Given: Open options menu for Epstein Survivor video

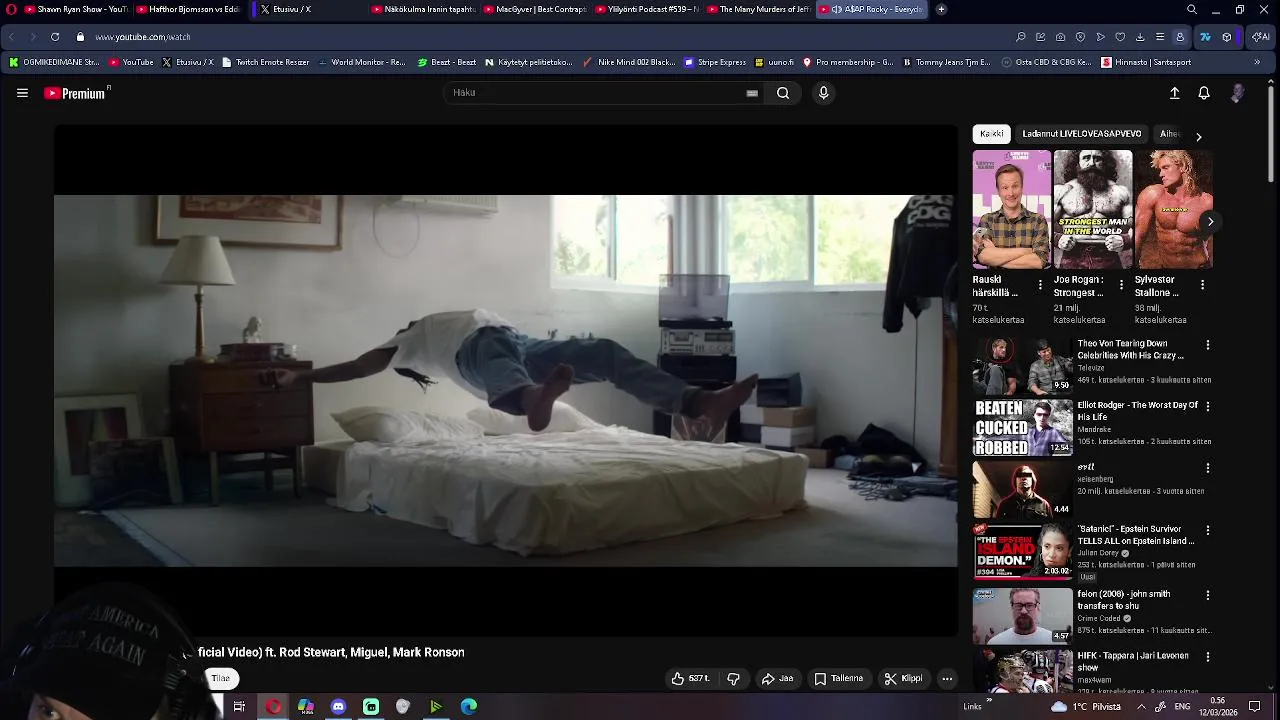Looking at the screenshot, I should point(1207,531).
